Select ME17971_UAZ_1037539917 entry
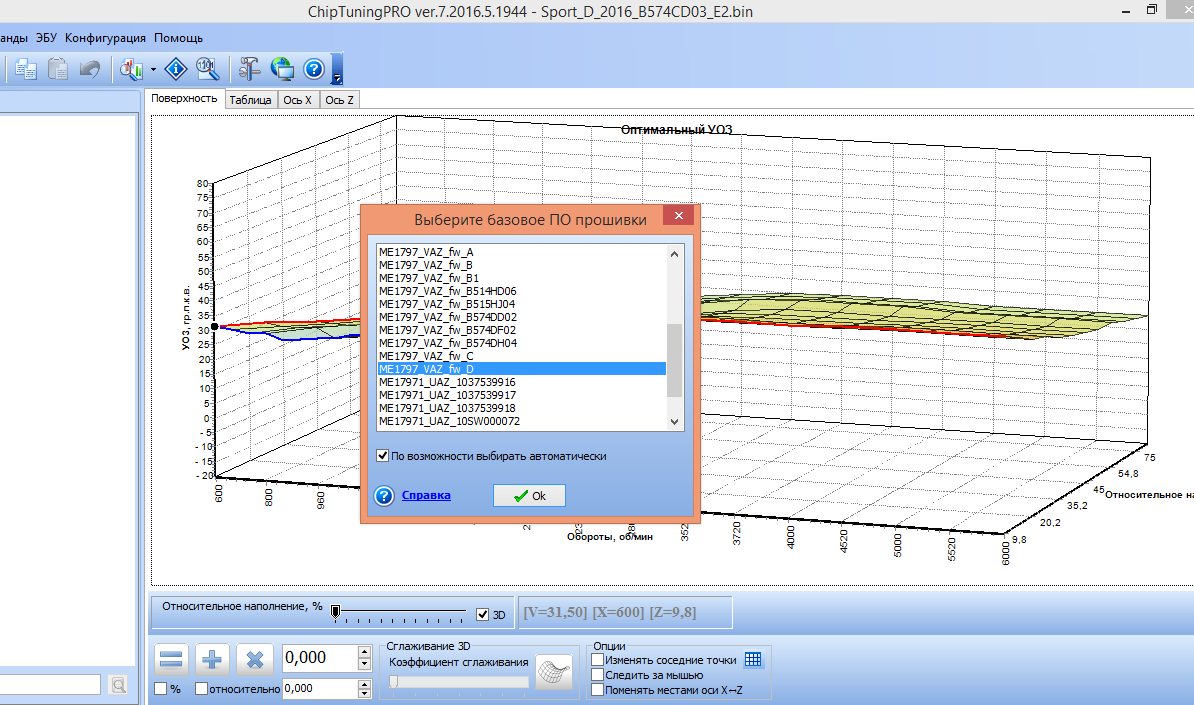The image size is (1194, 705). [522, 394]
